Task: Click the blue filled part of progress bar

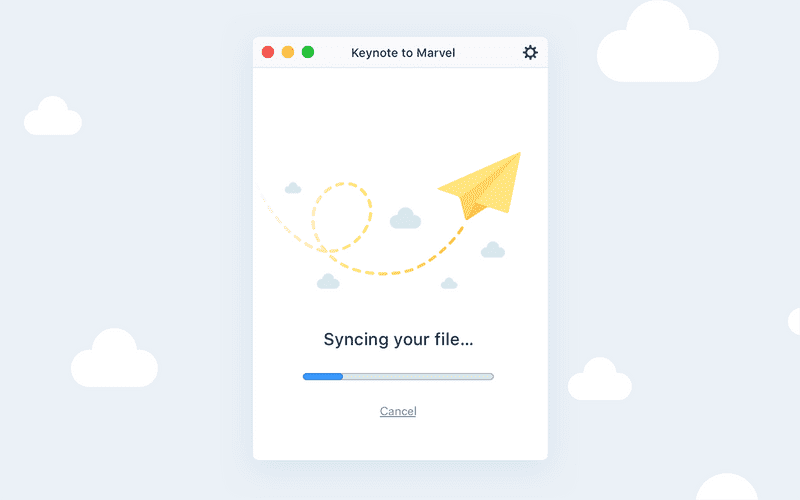Action: click(x=323, y=376)
